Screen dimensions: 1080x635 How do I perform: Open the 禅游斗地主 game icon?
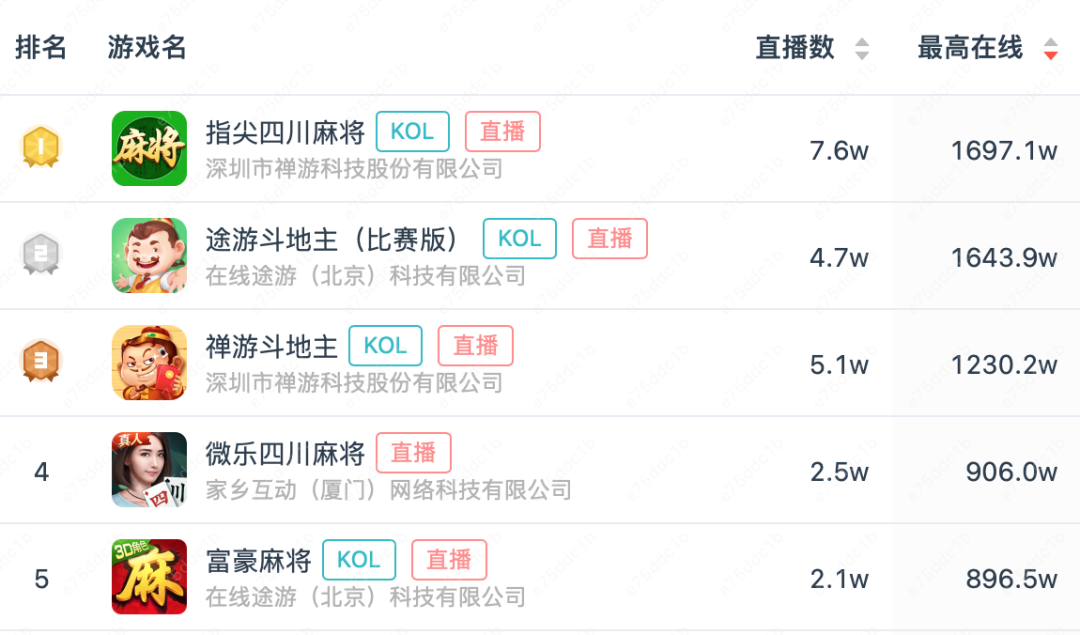coord(149,362)
